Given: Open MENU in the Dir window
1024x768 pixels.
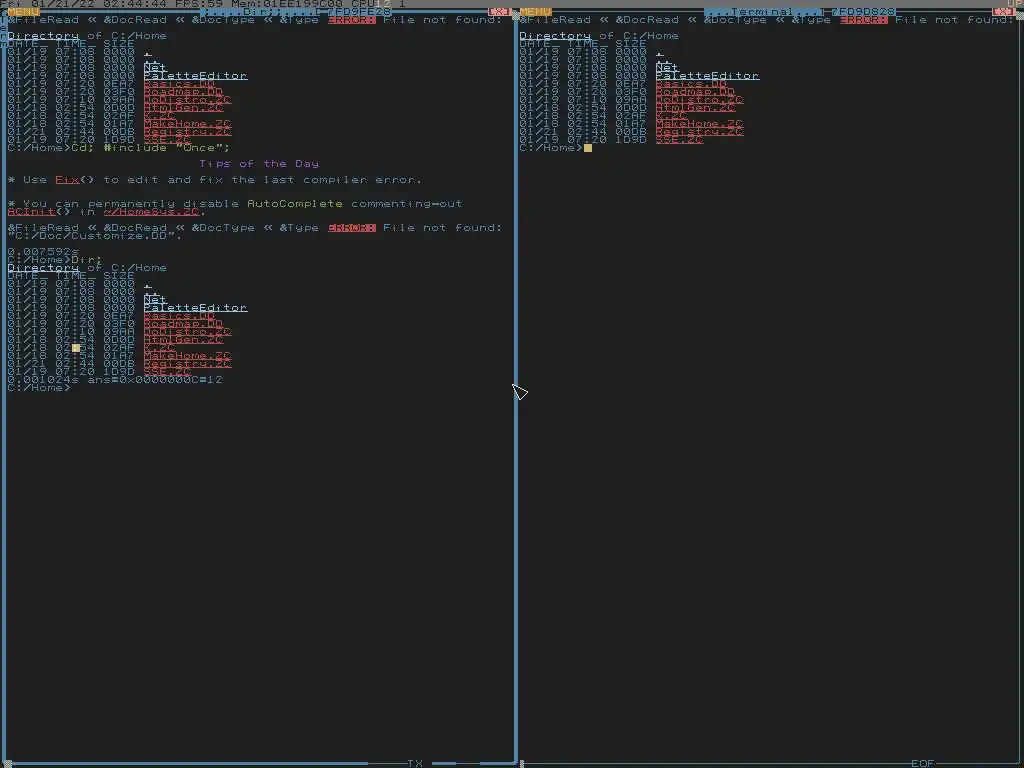Looking at the screenshot, I should point(24,12).
